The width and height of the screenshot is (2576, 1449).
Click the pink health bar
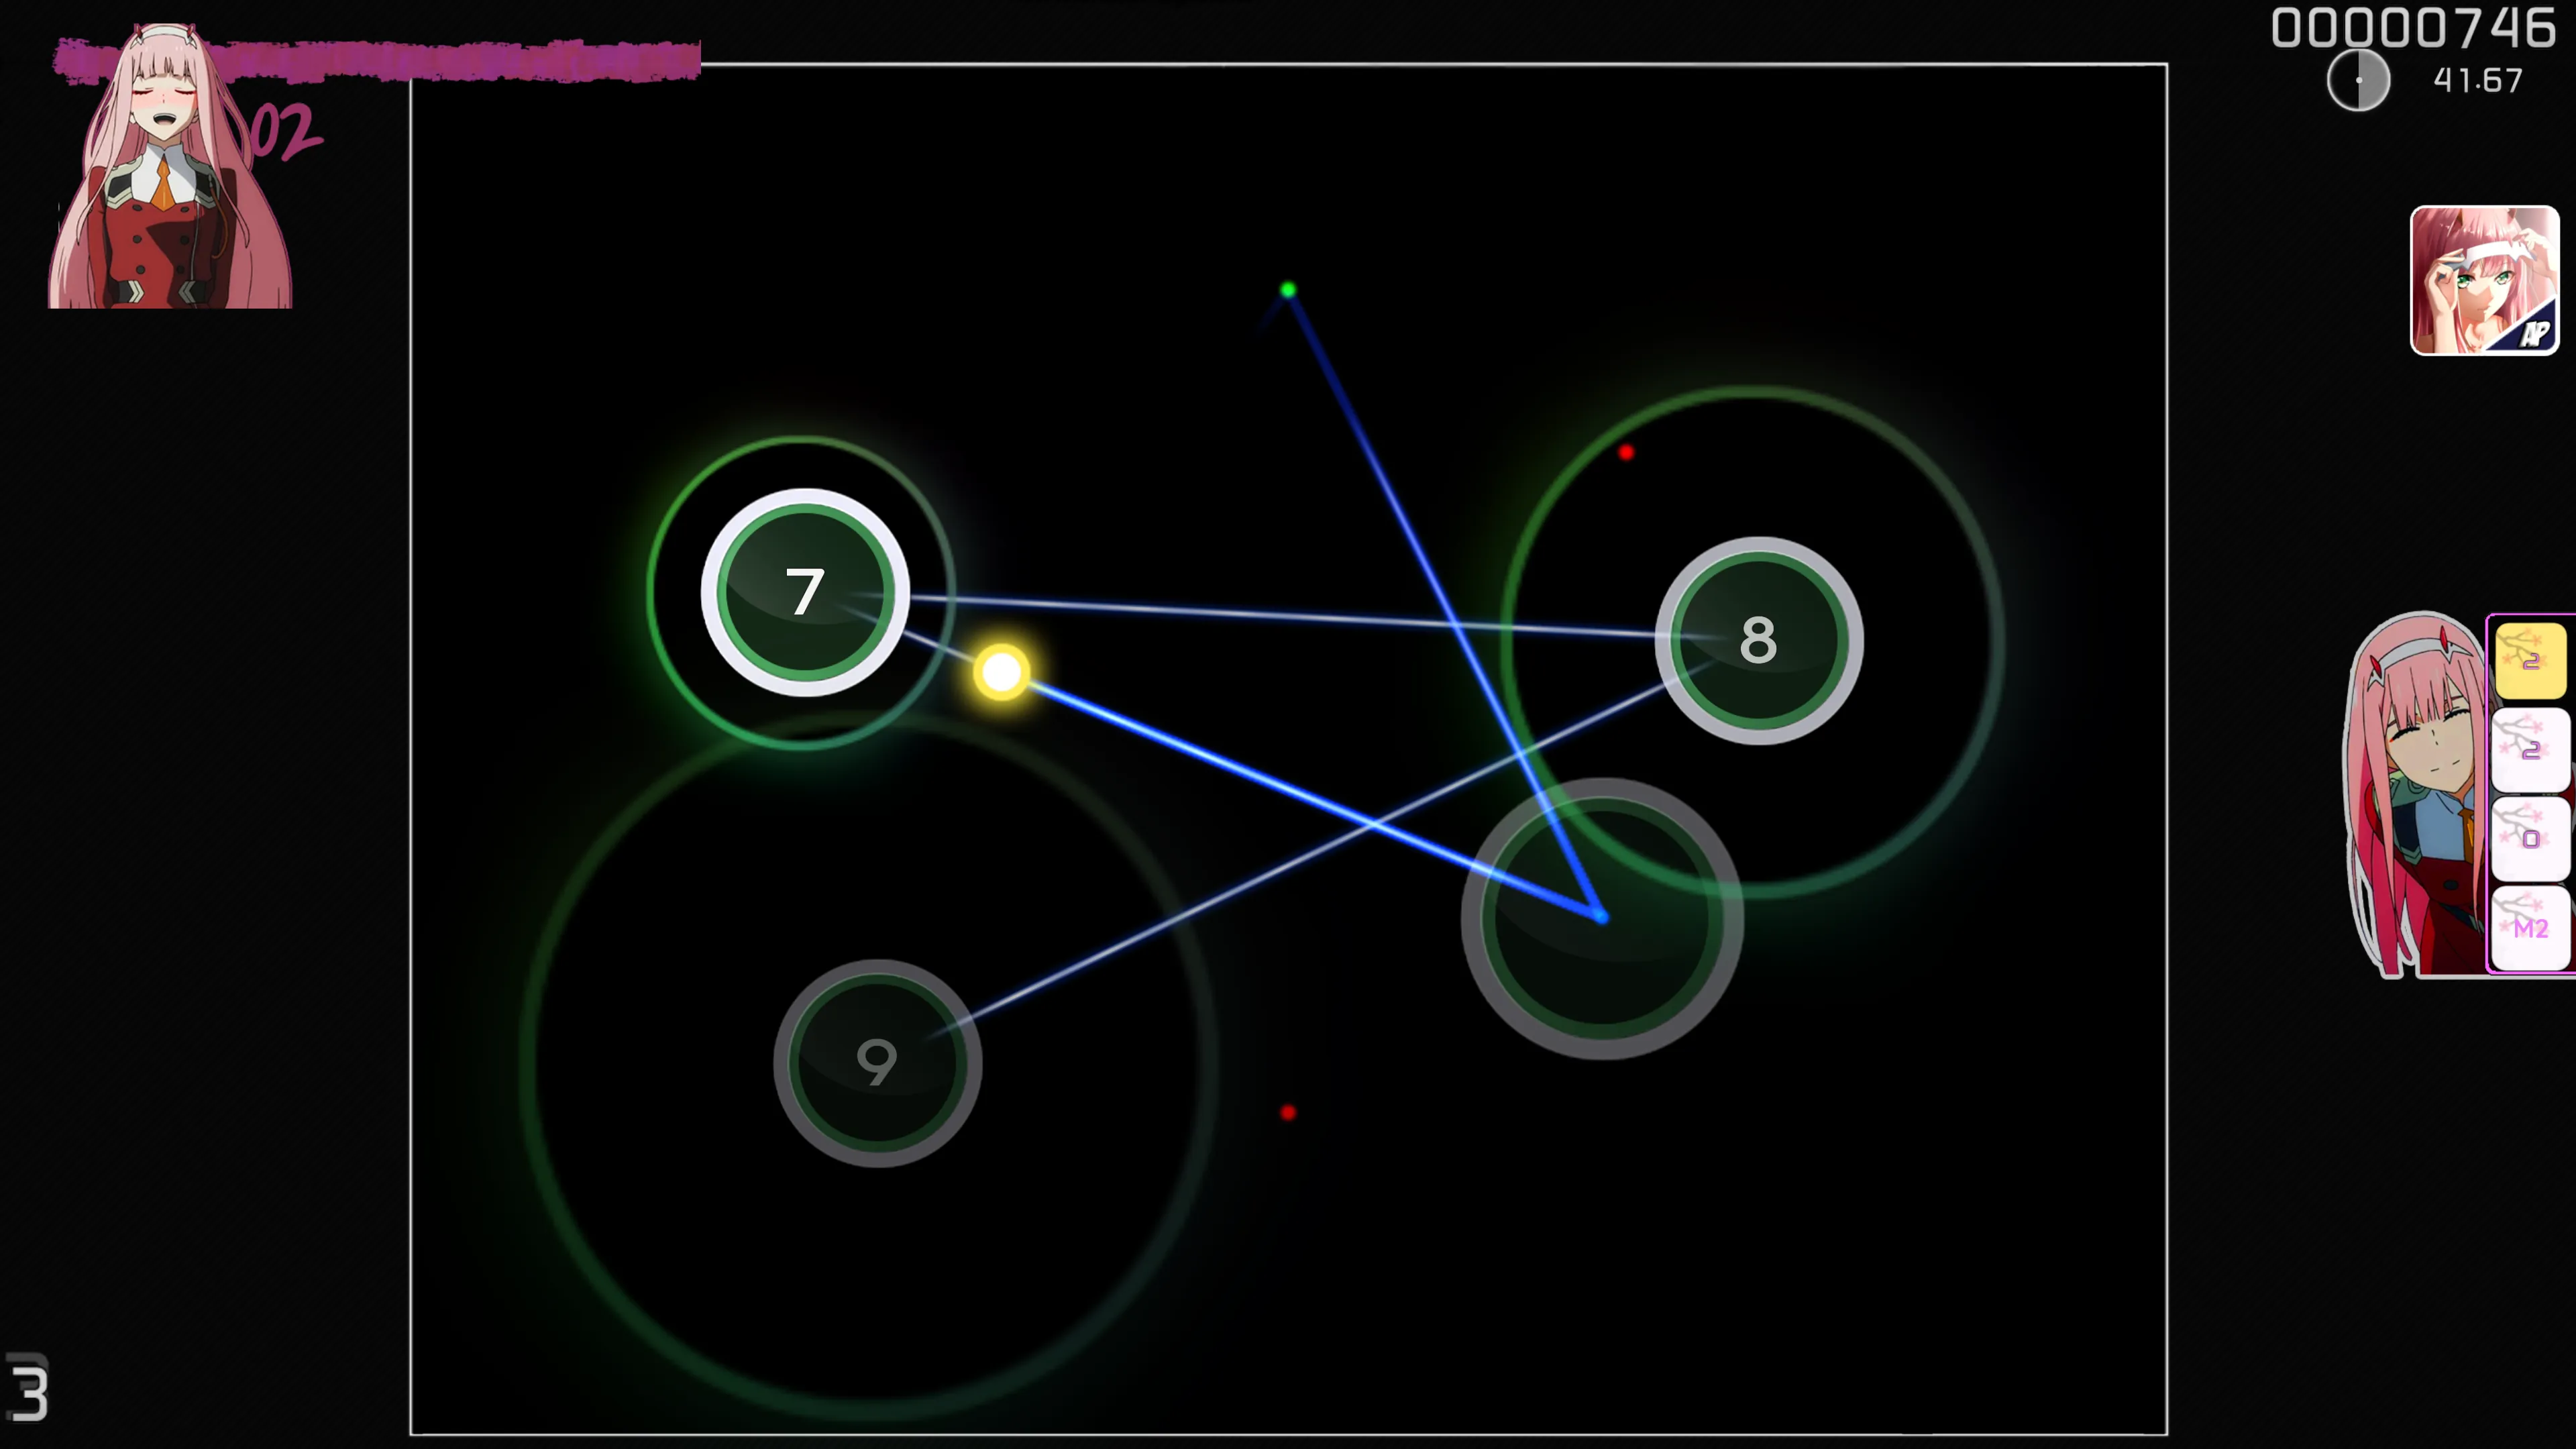coord(378,60)
